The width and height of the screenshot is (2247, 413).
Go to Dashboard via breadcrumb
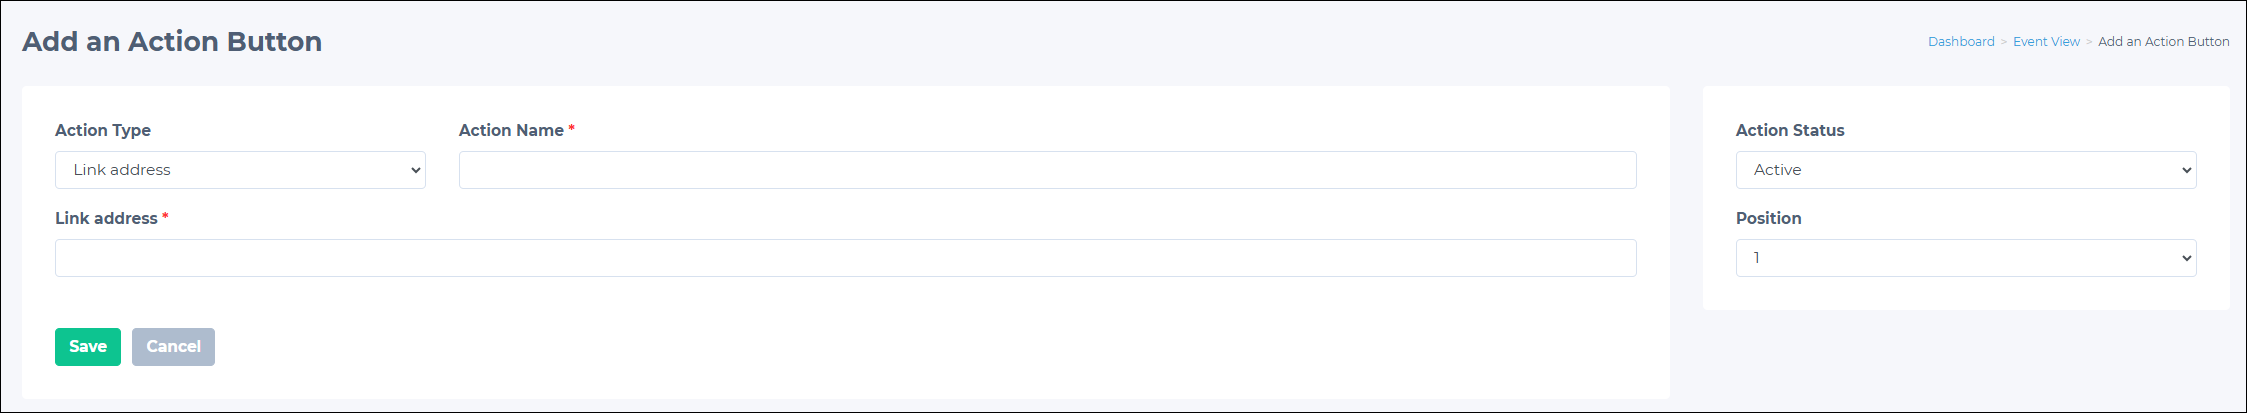tap(1961, 41)
